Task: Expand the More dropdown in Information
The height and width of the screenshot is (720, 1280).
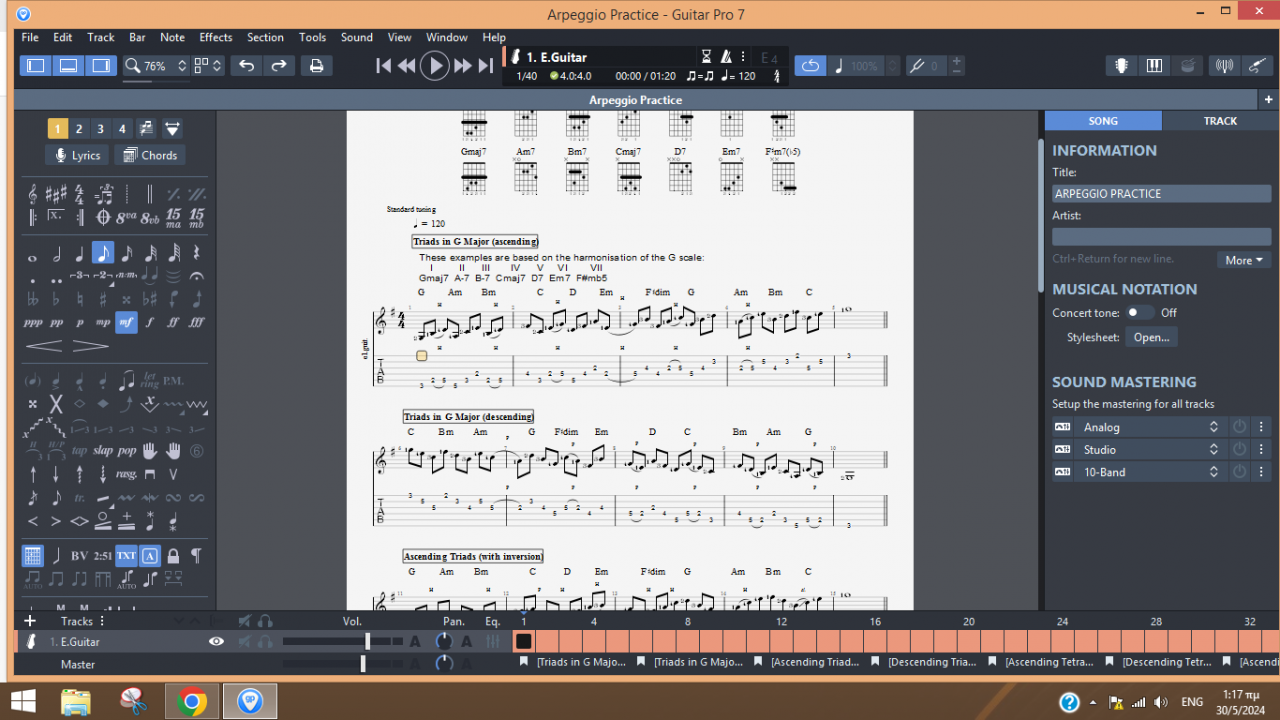Action: pos(1244,260)
